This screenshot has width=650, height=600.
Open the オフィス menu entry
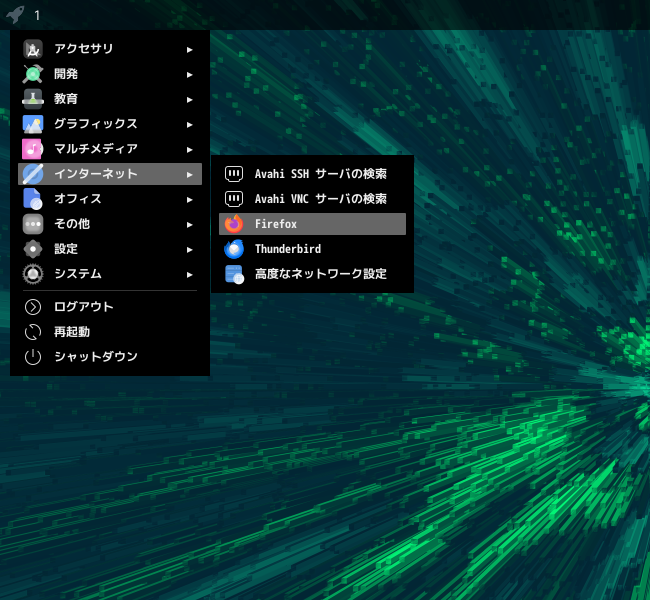tap(110, 199)
